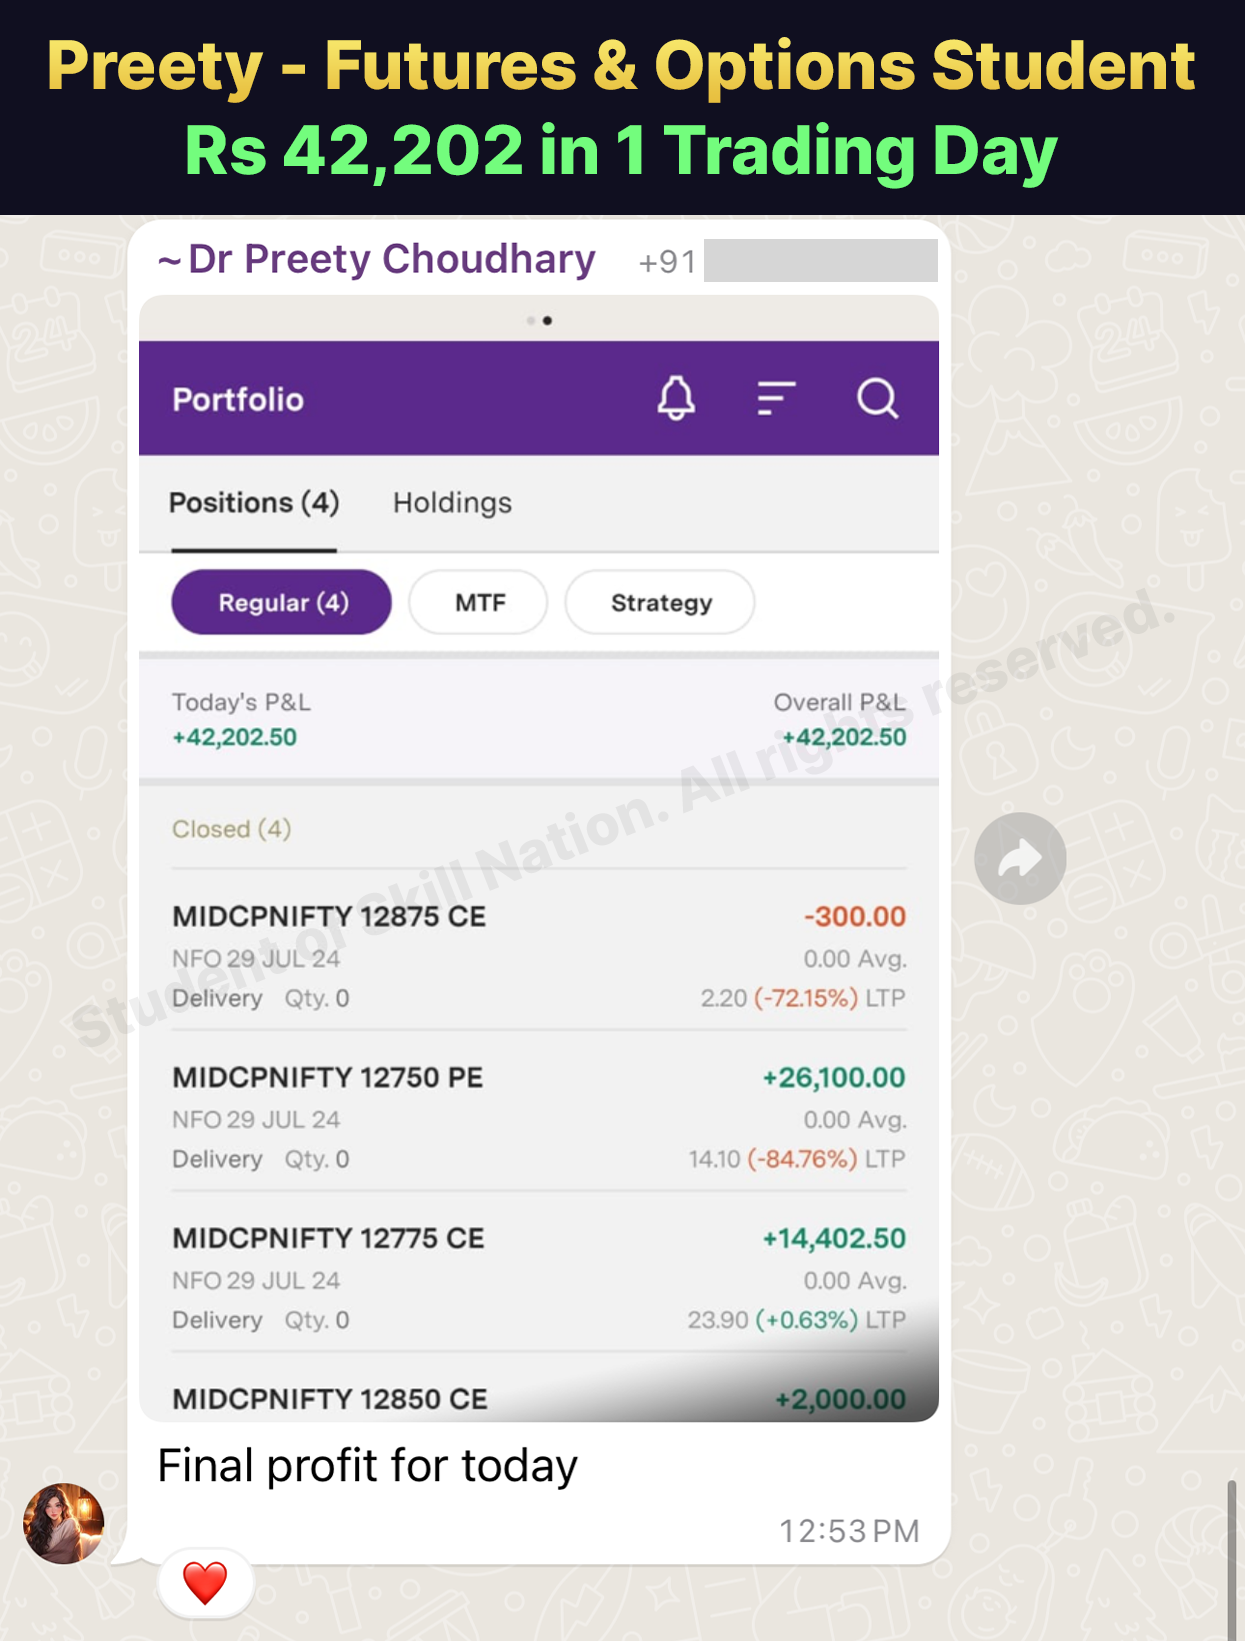Viewport: 1245px width, 1641px height.
Task: Select the Regular (4) filter pill
Action: click(282, 602)
